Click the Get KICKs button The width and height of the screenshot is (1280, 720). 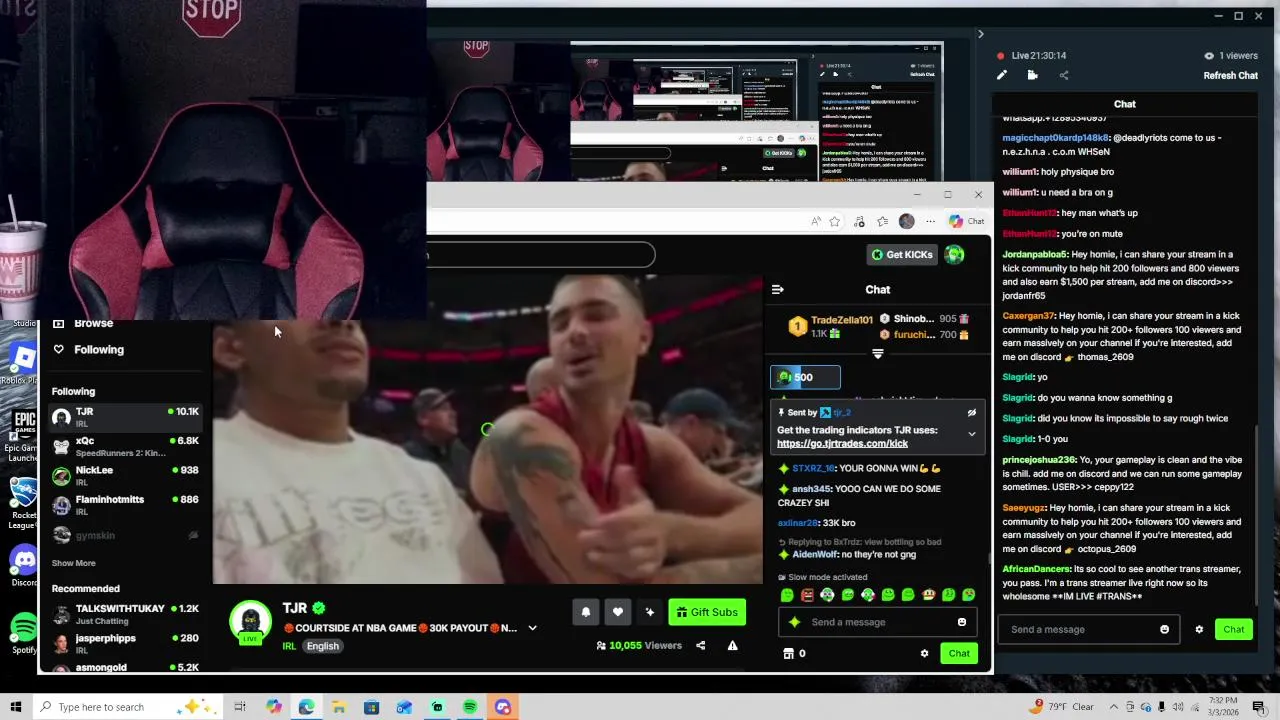pos(902,254)
